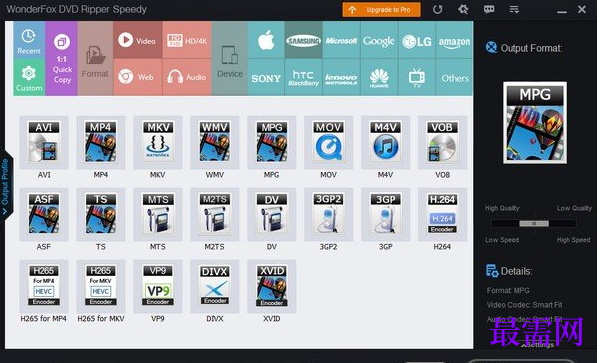The width and height of the screenshot is (602, 363).
Task: Show Lenovo Motorola device profiles
Action: [x=341, y=77]
